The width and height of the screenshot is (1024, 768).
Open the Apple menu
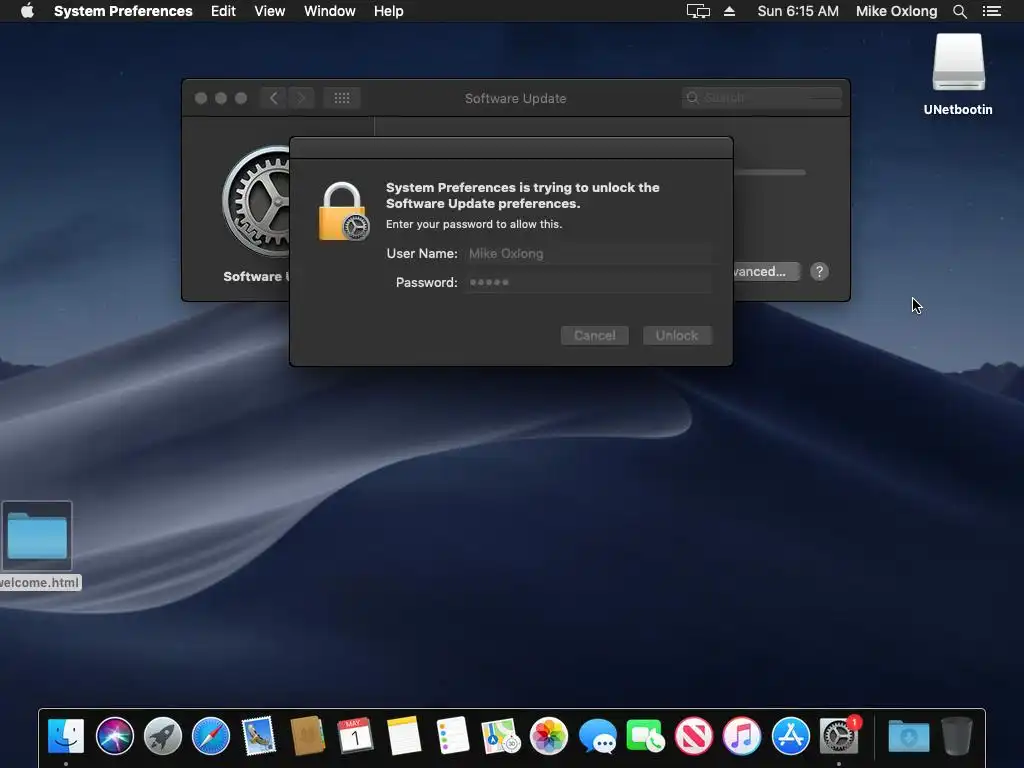[27, 11]
